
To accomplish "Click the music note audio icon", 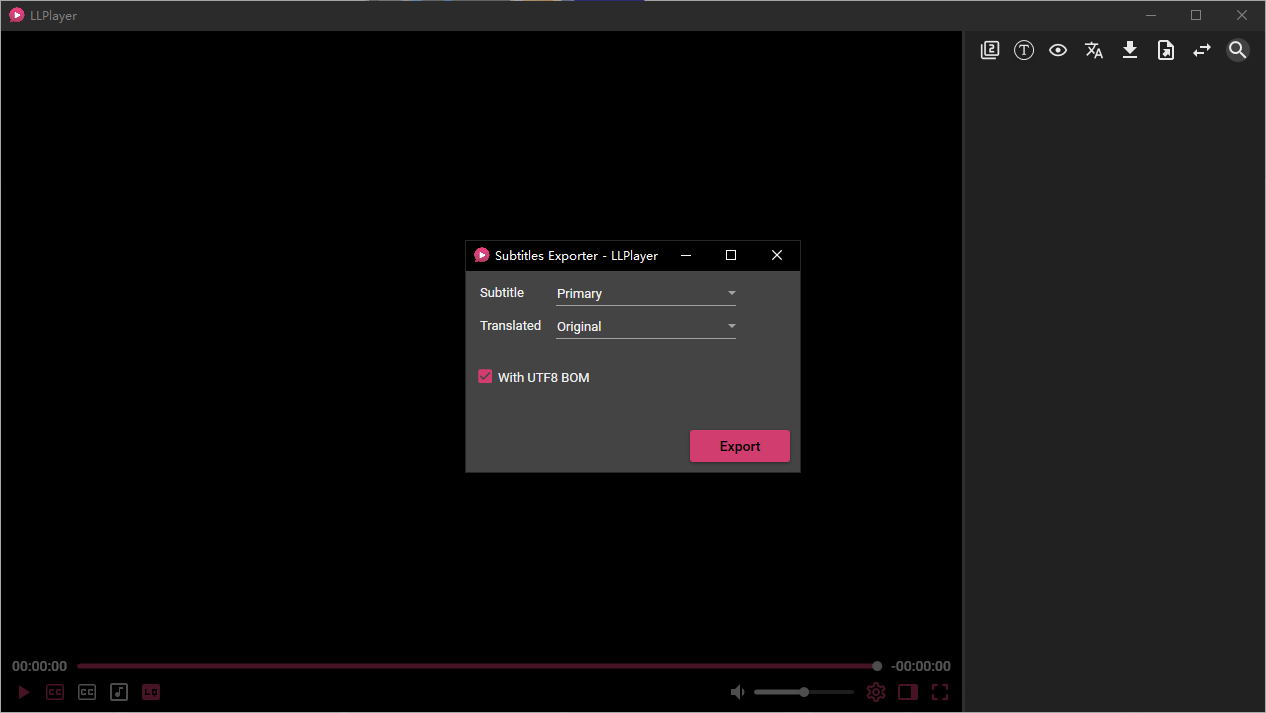I will (119, 692).
